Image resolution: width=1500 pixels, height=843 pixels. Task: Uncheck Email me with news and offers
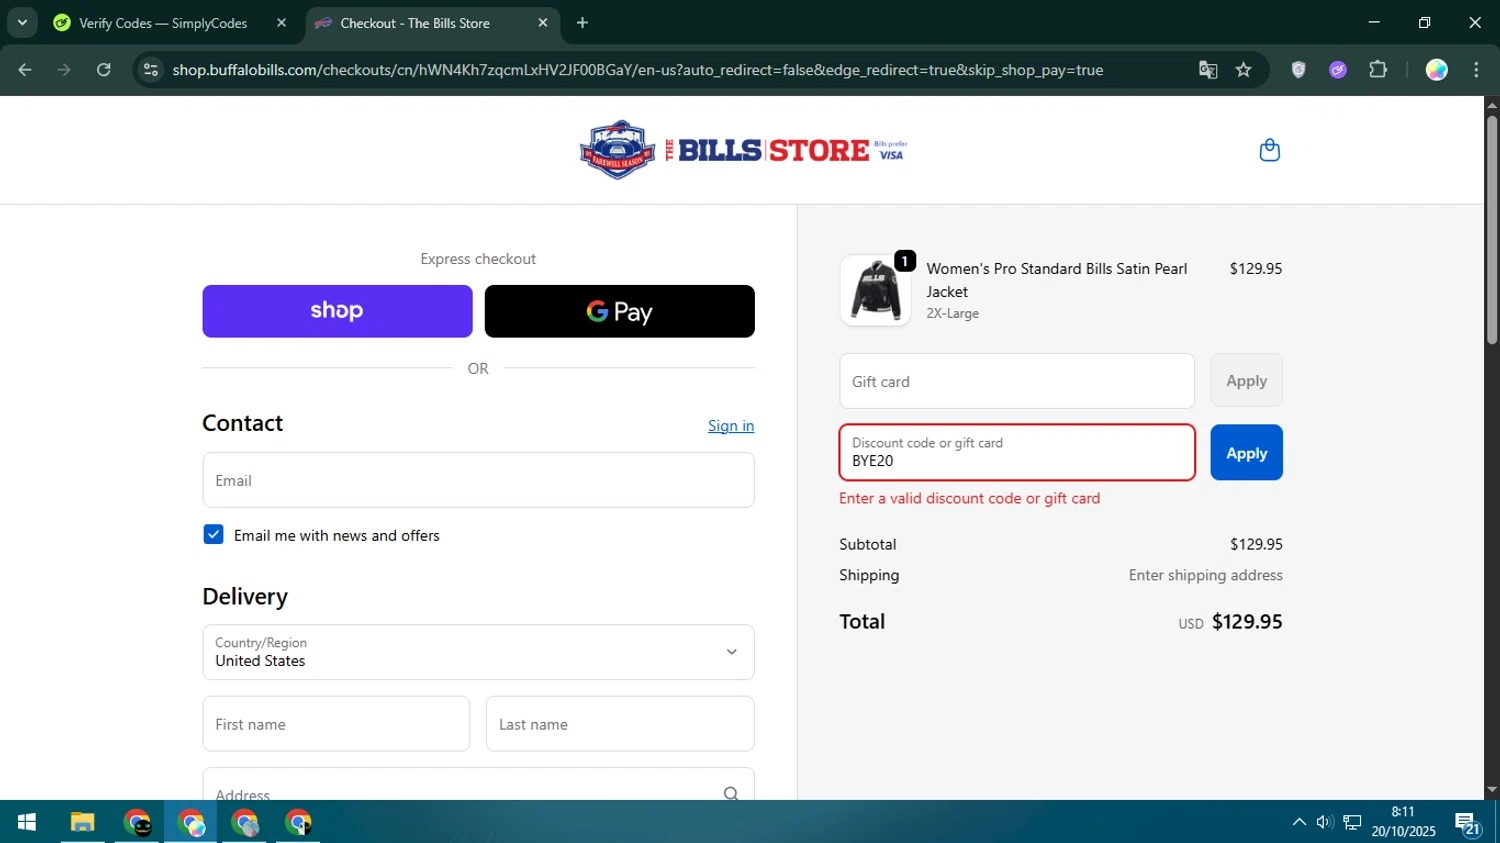pos(213,535)
